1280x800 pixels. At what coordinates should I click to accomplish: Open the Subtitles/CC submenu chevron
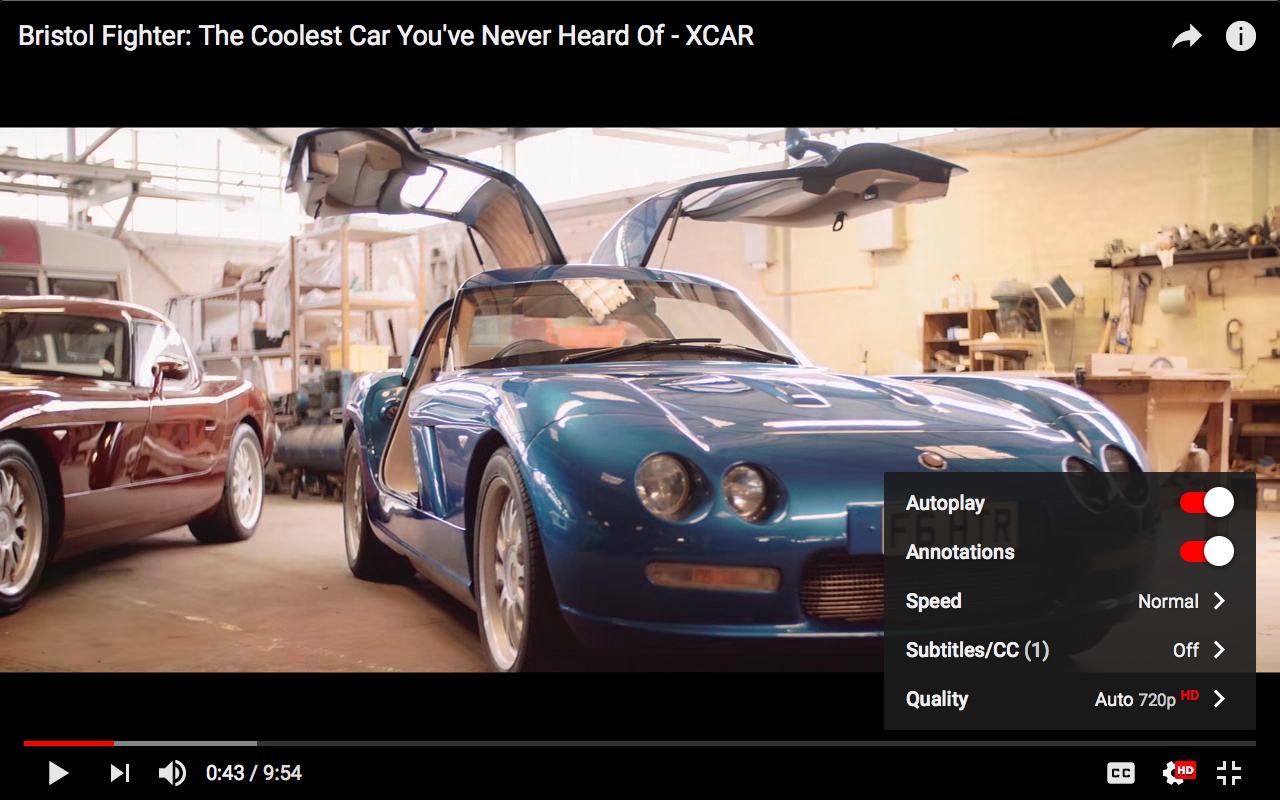click(x=1219, y=650)
